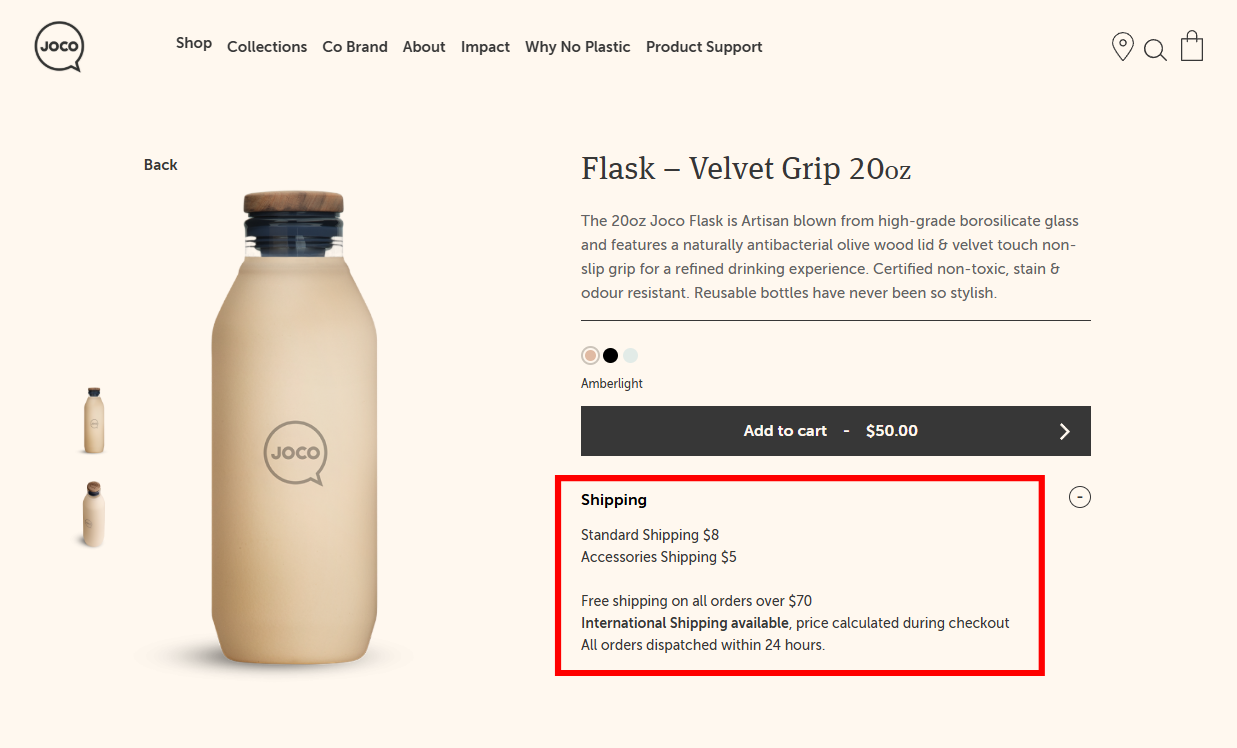Select the light blue color swatch
The width and height of the screenshot is (1237, 748).
tap(630, 354)
